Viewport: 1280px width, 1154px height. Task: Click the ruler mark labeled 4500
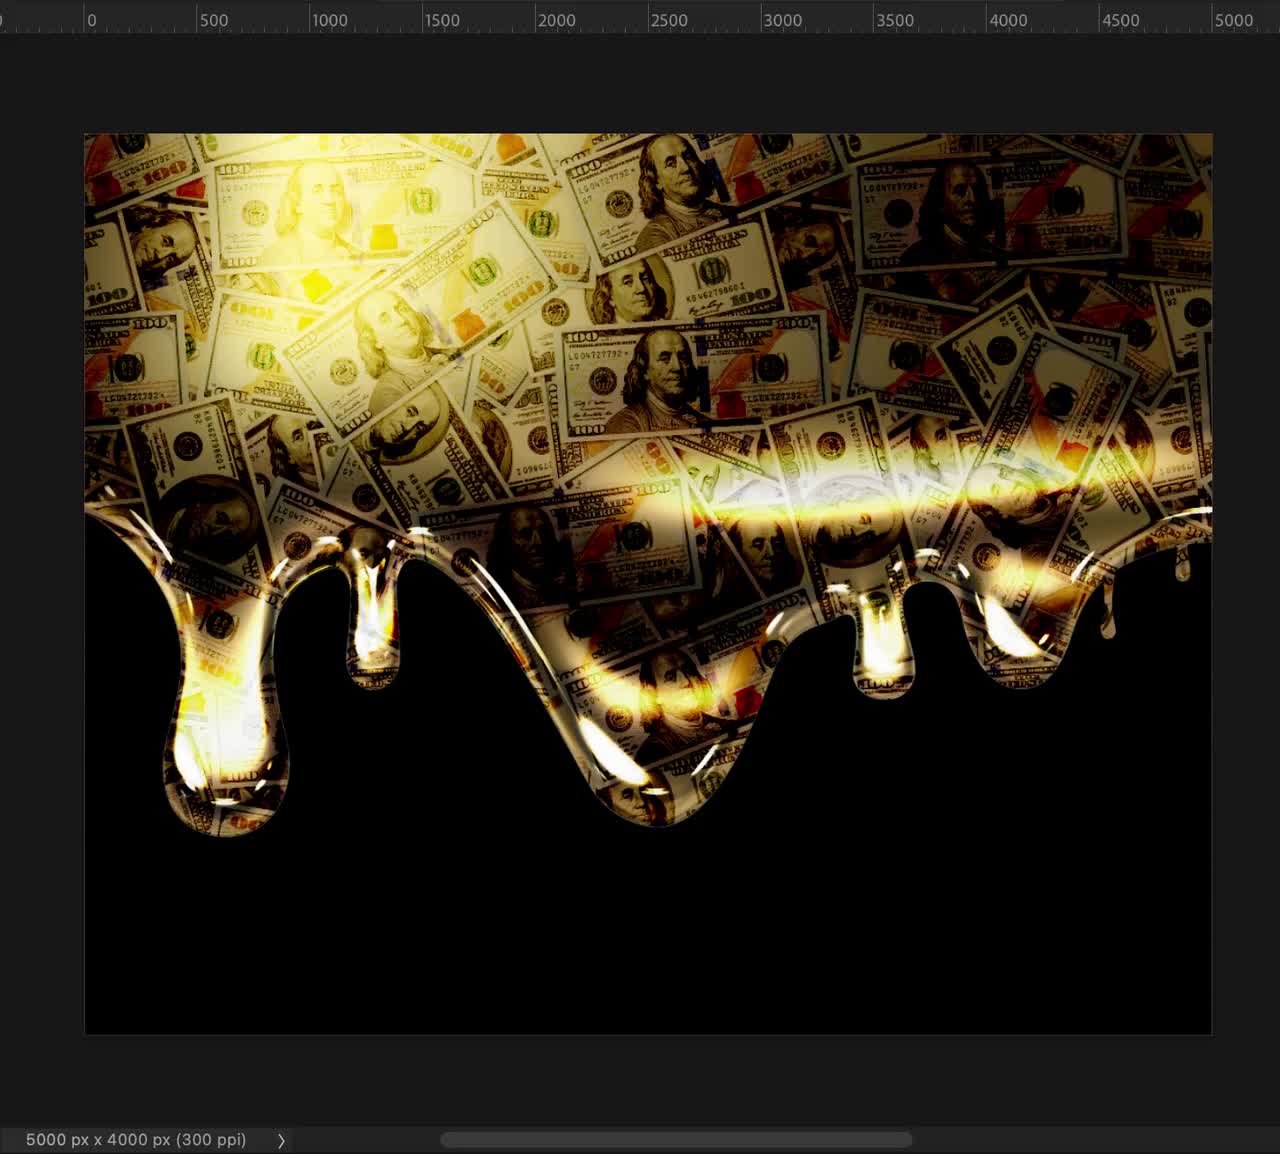pos(1121,20)
